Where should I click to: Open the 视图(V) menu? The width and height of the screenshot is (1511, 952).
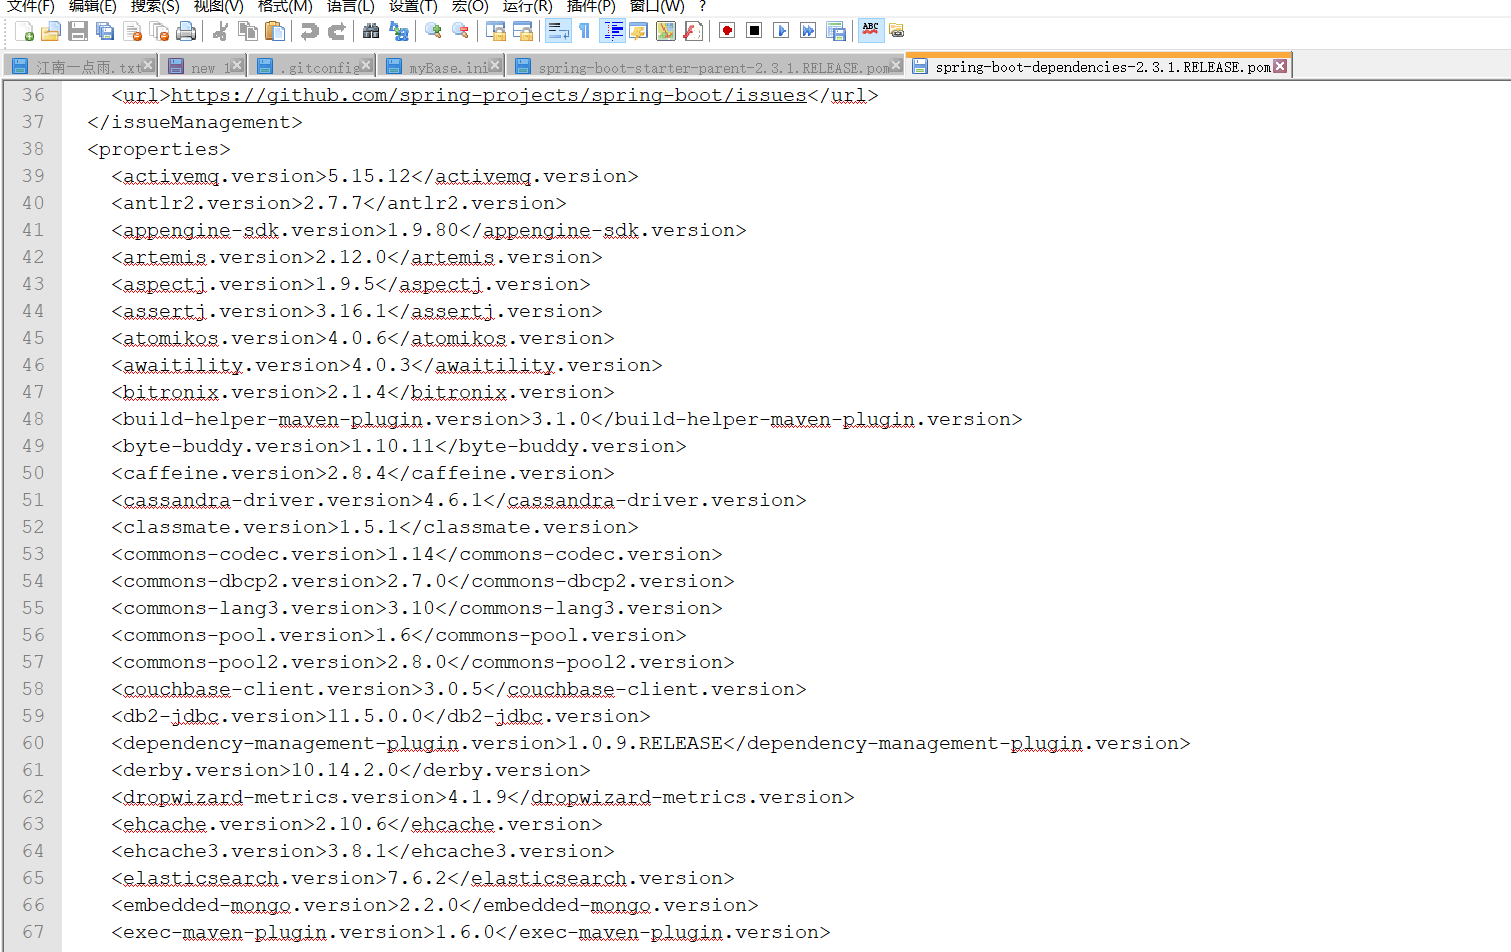click(x=219, y=7)
